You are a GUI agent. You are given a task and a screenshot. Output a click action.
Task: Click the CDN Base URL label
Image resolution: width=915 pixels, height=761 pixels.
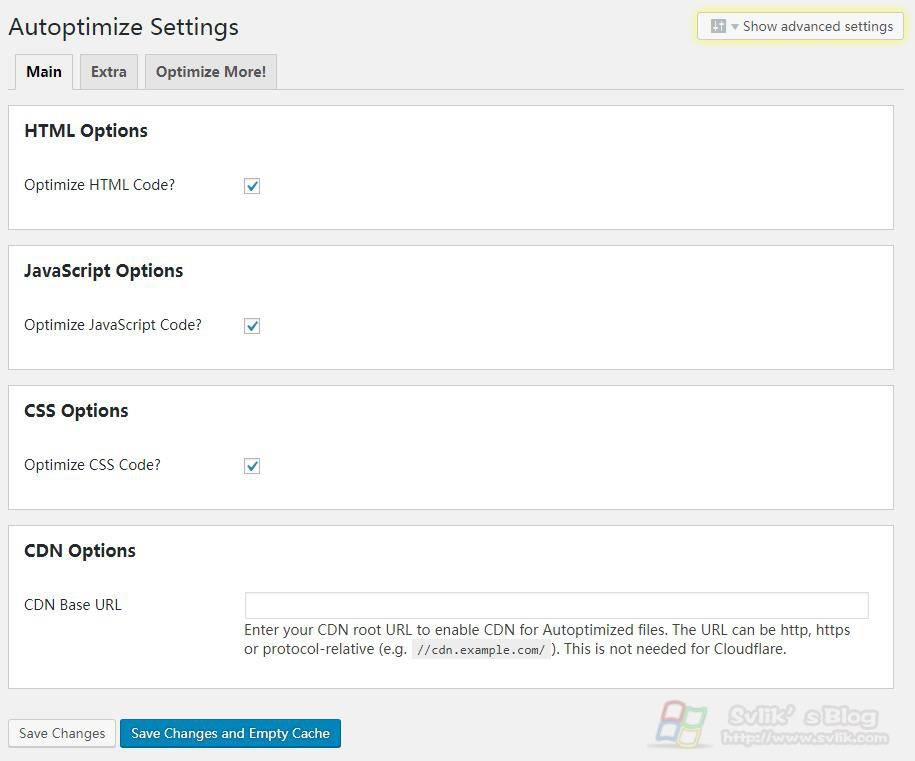pyautogui.click(x=73, y=605)
